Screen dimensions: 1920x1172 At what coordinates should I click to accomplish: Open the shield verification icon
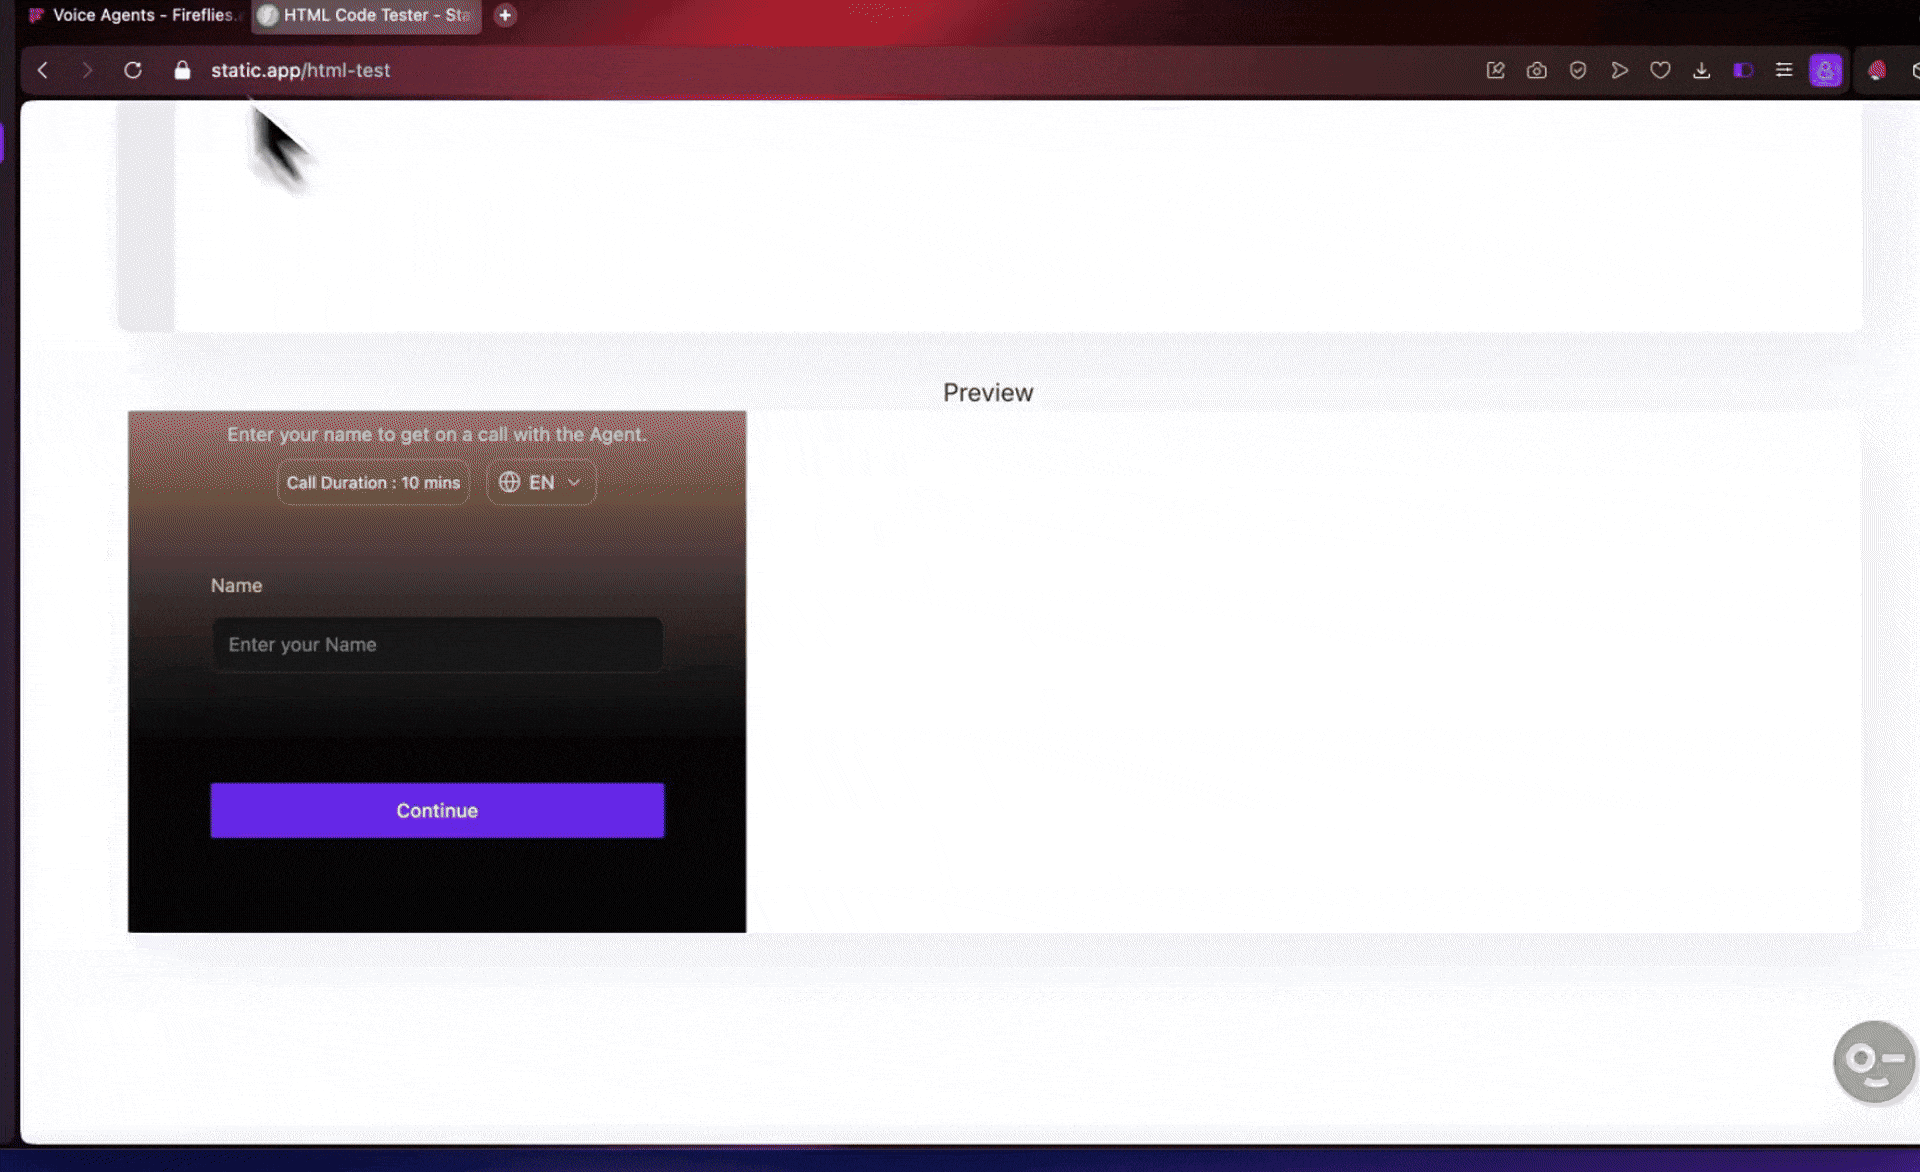point(1578,70)
